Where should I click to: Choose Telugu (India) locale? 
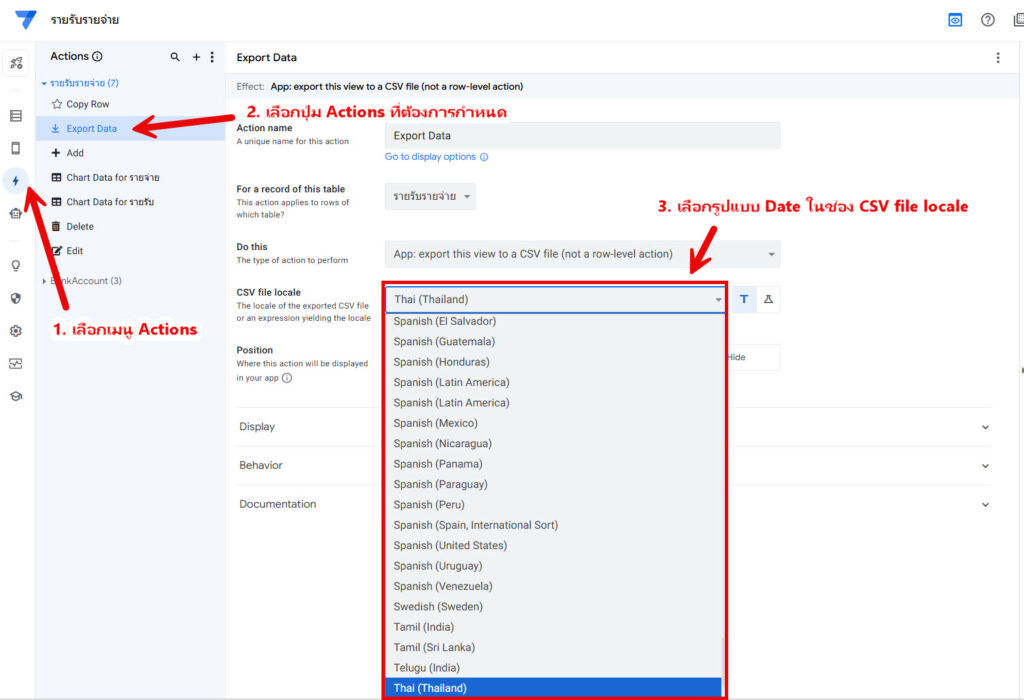coord(552,667)
